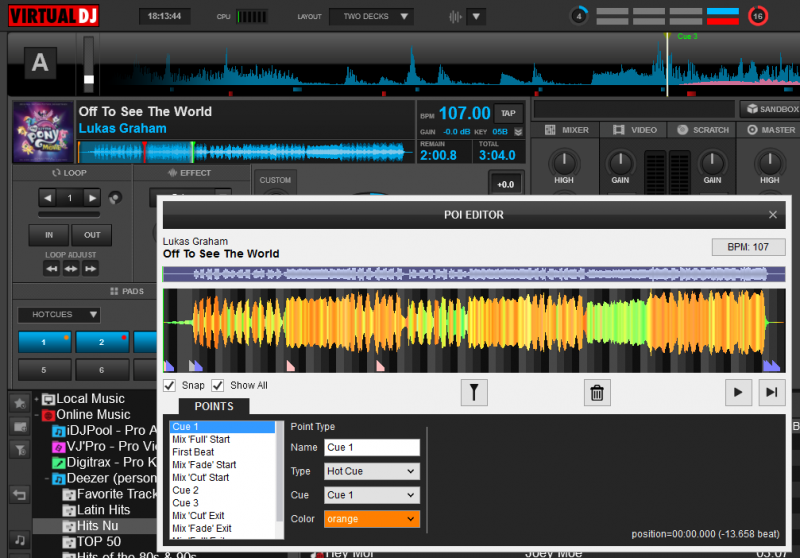Image resolution: width=800 pixels, height=558 pixels.
Task: Click the BPM: 107 button in POI Editor
Action: point(747,247)
